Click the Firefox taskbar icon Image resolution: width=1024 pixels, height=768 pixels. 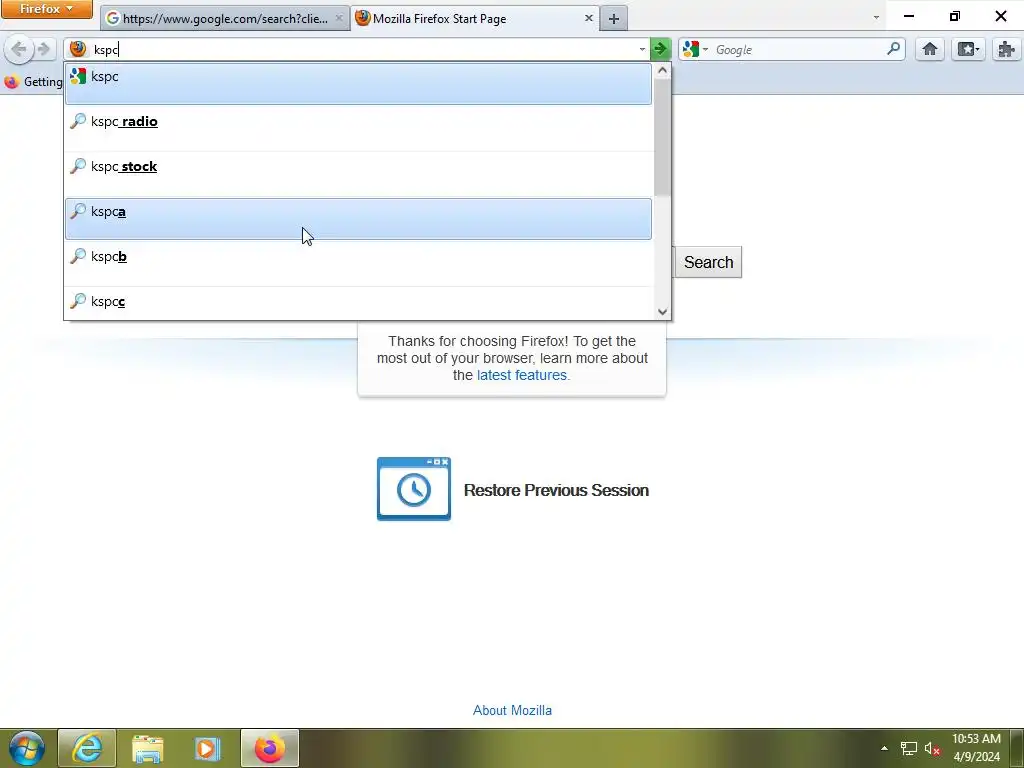pyautogui.click(x=270, y=748)
